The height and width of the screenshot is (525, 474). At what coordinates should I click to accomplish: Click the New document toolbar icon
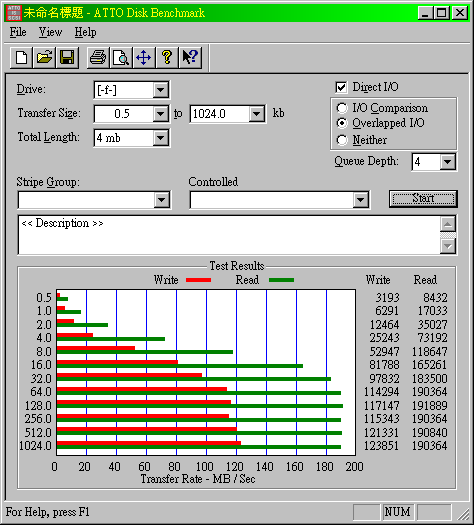[21, 58]
